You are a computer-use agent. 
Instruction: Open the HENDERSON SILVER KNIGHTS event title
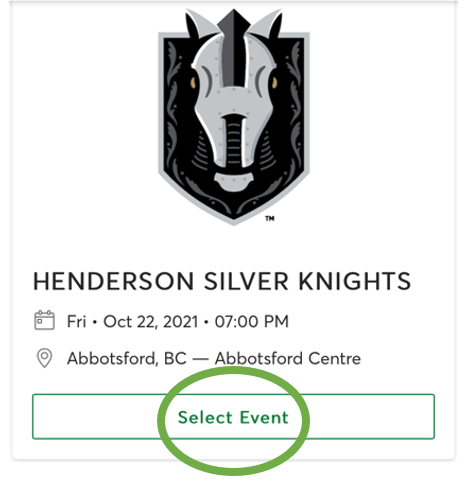point(222,281)
